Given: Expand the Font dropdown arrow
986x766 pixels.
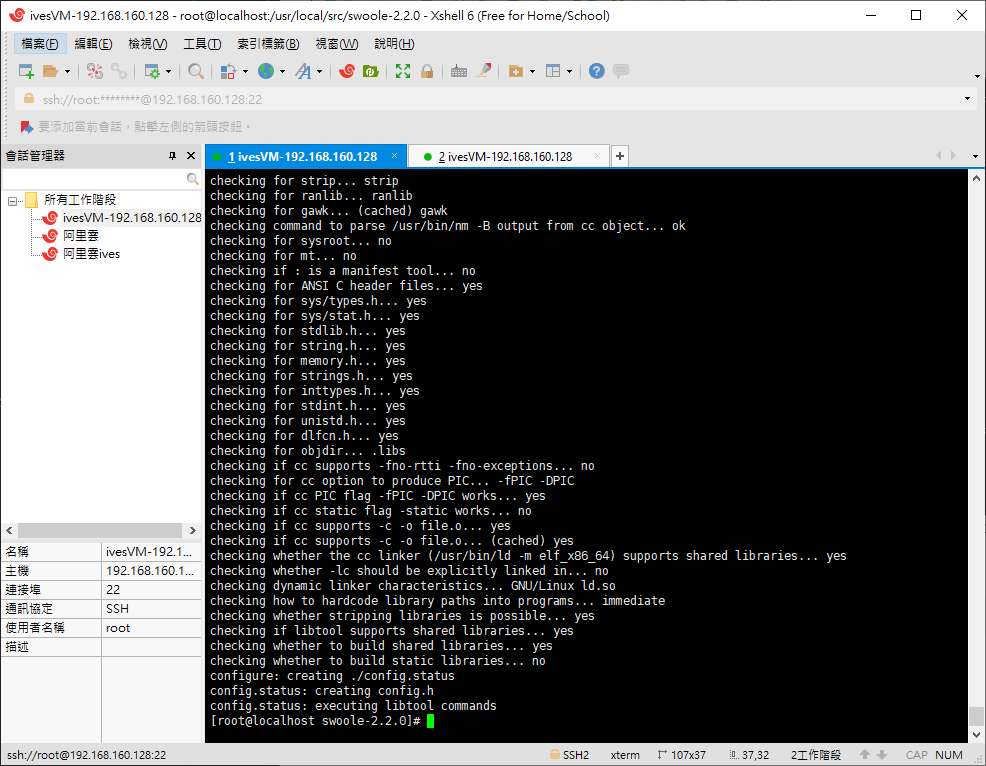Looking at the screenshot, I should (319, 72).
